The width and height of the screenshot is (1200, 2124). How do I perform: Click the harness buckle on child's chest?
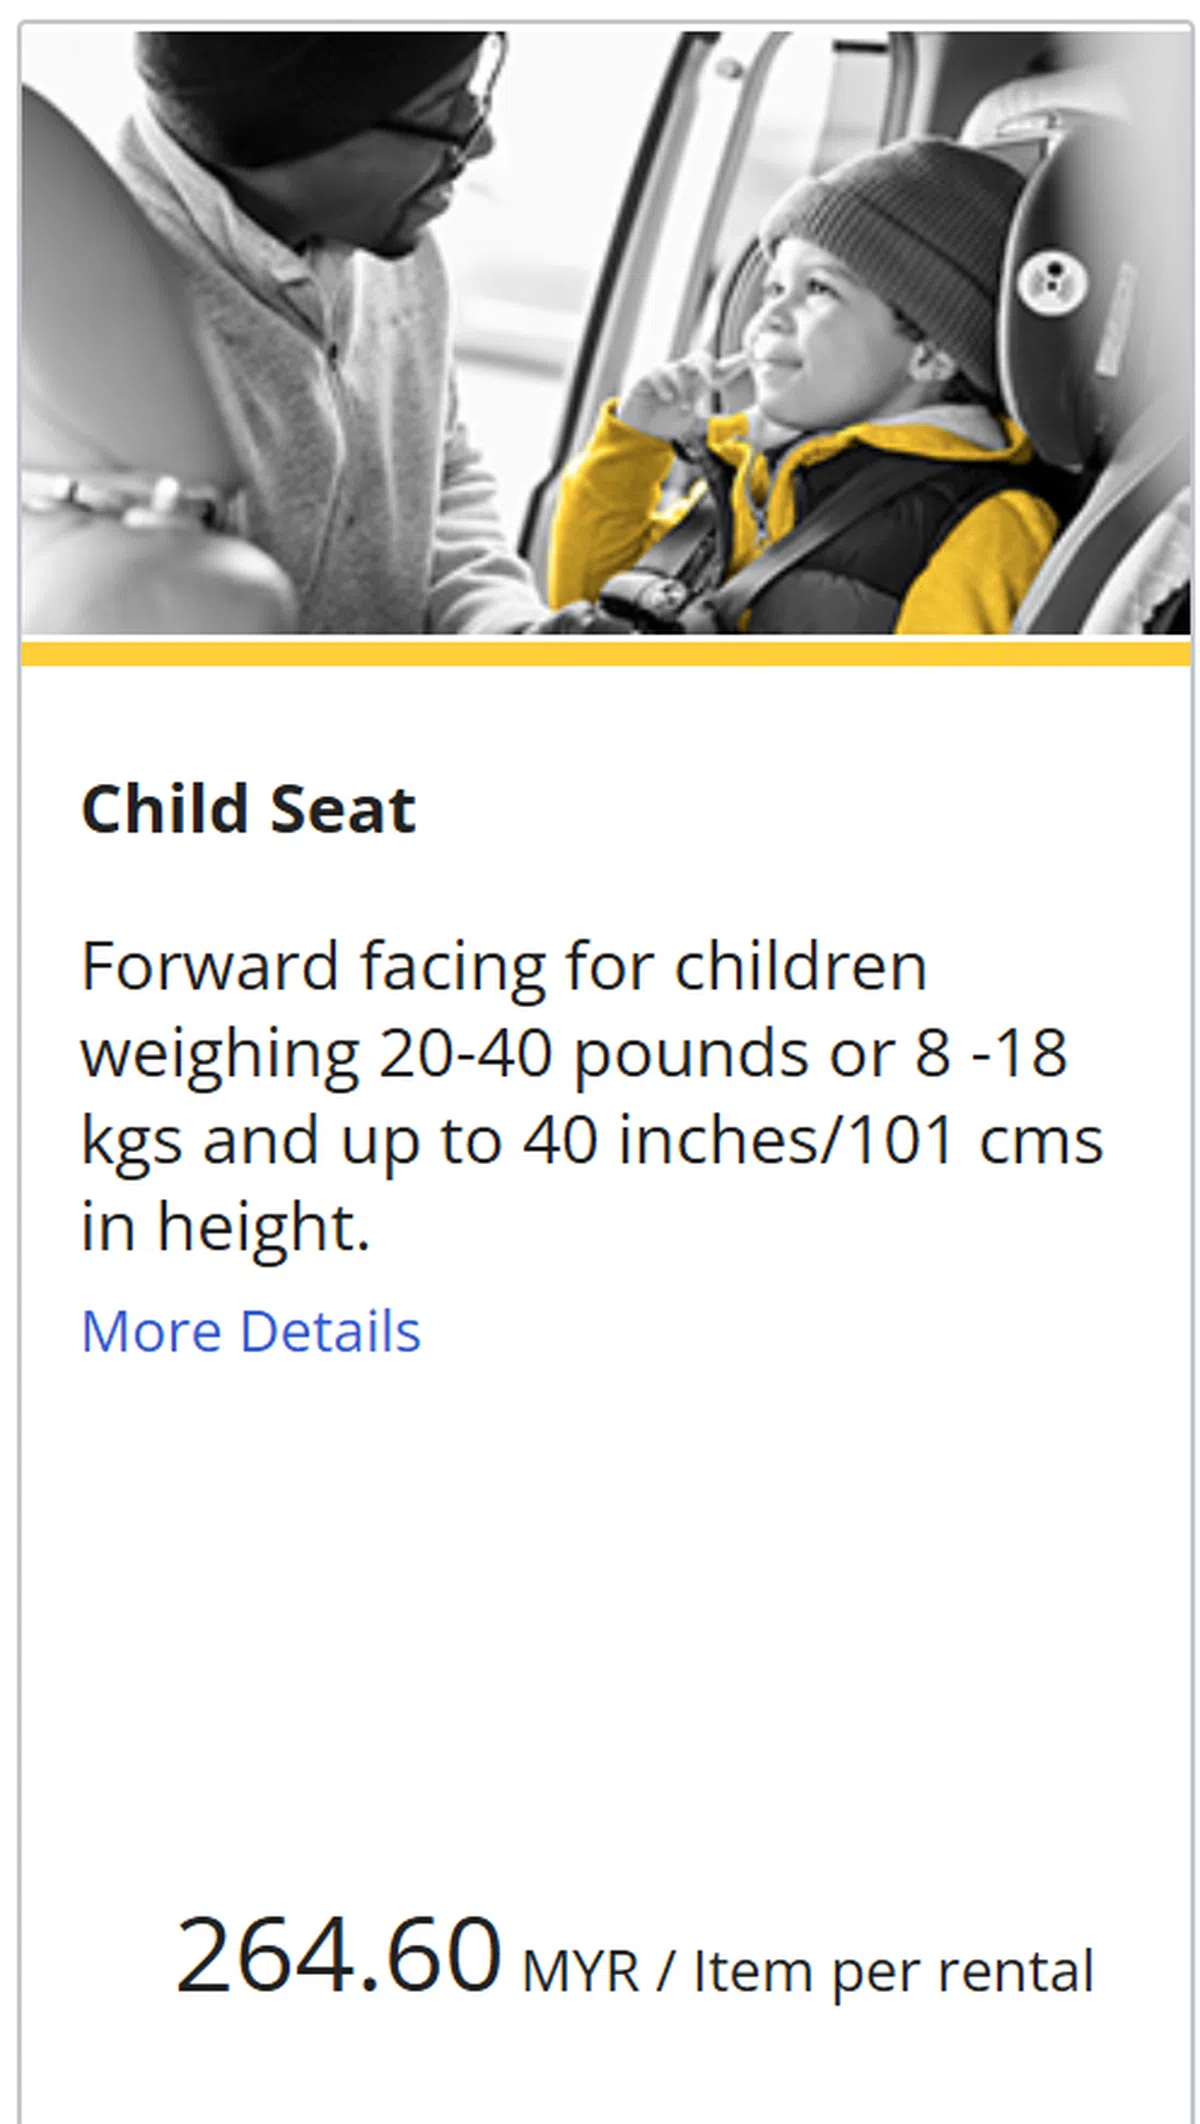point(650,595)
